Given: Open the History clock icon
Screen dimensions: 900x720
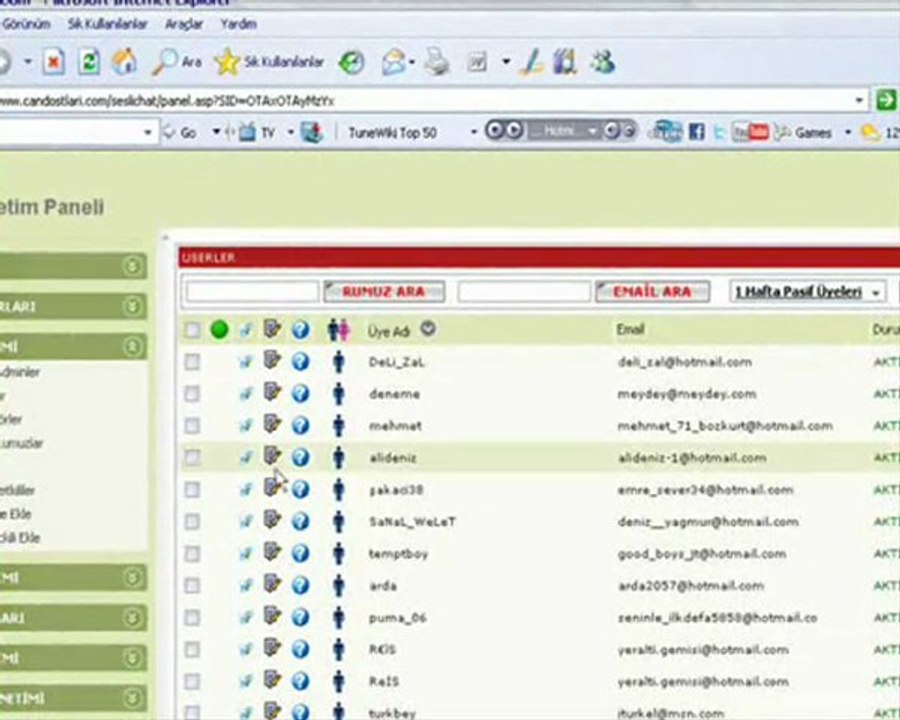Looking at the screenshot, I should [x=351, y=62].
